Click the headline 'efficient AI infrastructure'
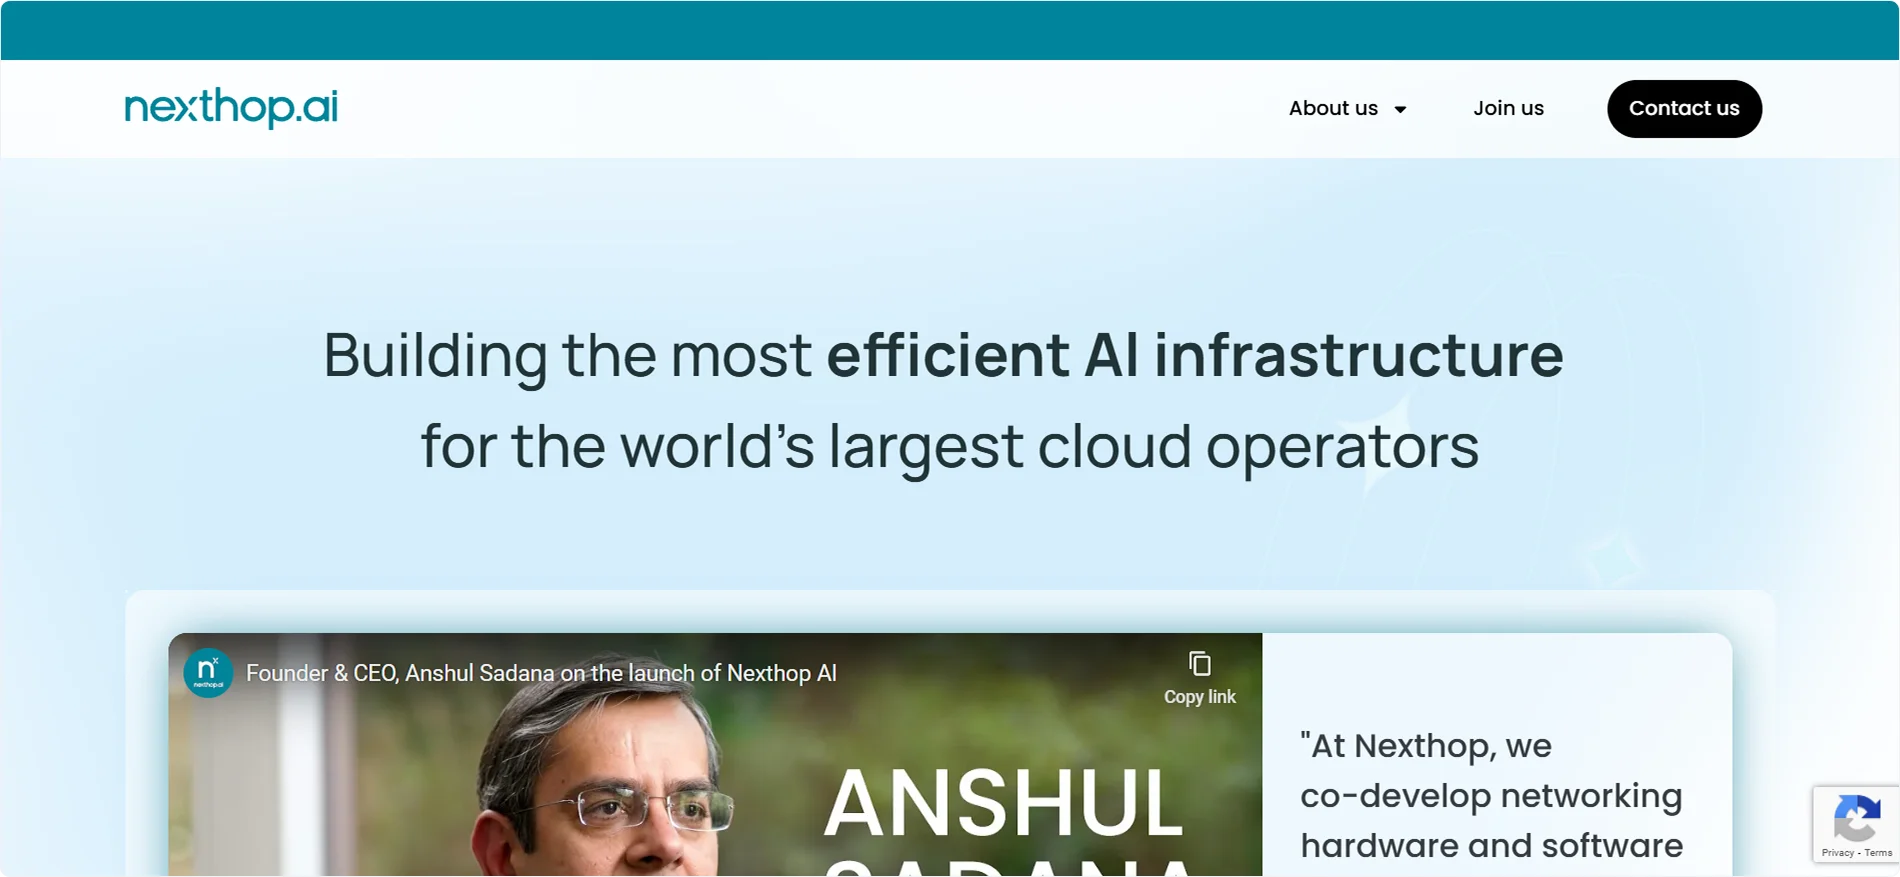The height and width of the screenshot is (877, 1900). [1195, 355]
